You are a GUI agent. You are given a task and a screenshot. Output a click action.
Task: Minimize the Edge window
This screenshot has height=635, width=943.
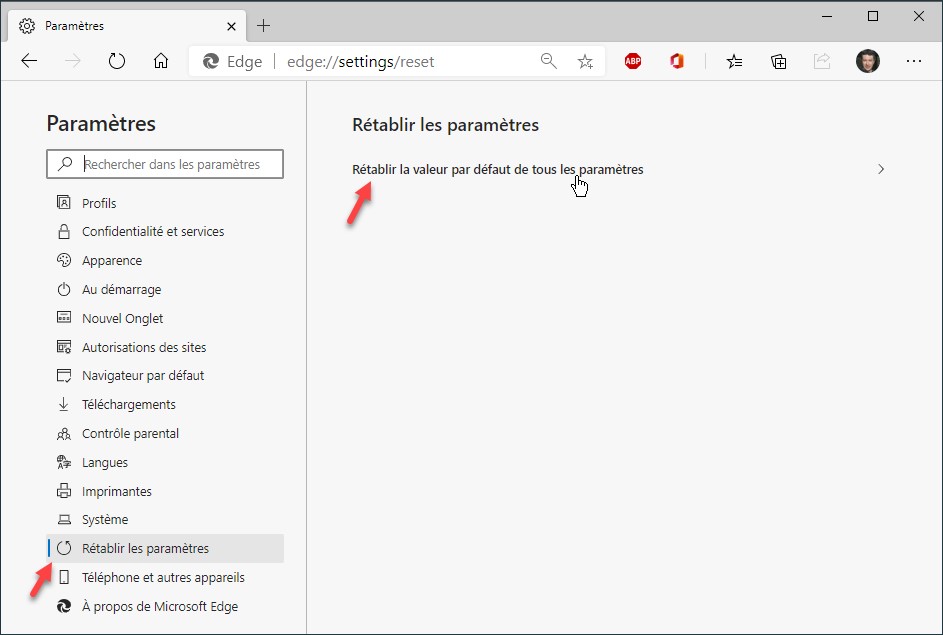[827, 16]
